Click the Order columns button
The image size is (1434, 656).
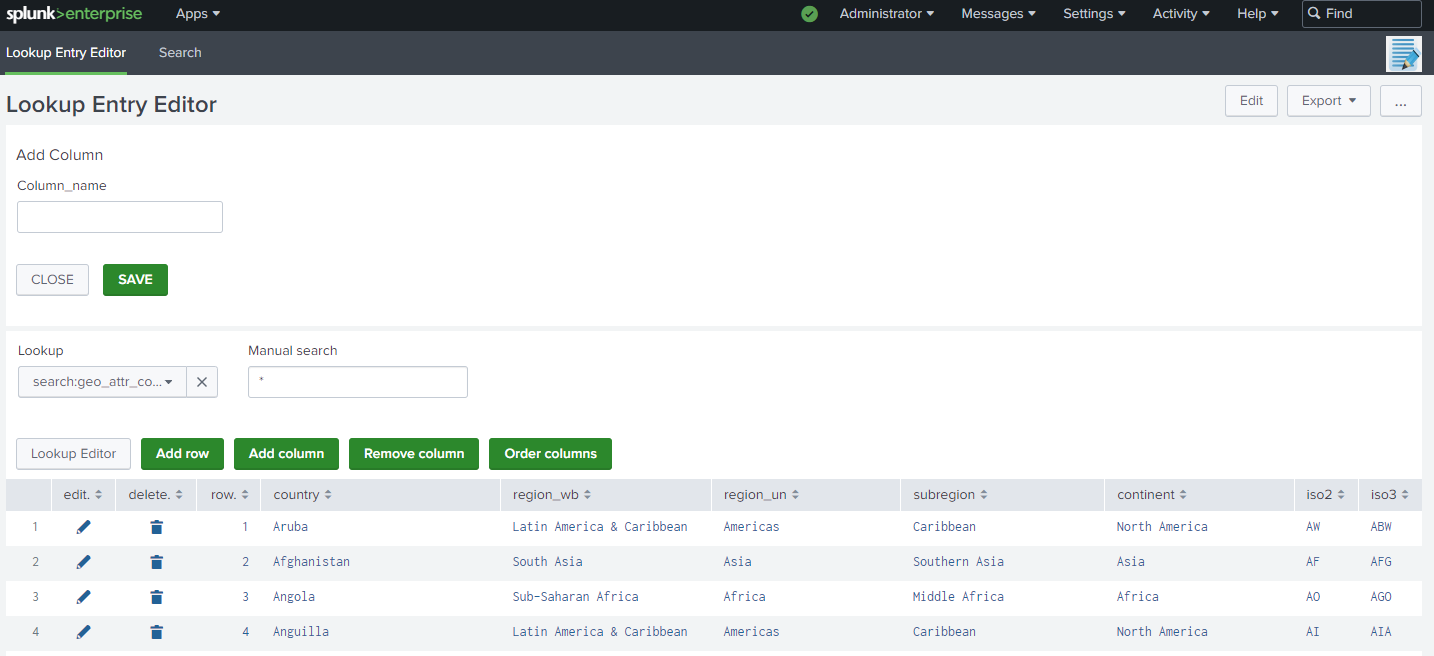(550, 454)
